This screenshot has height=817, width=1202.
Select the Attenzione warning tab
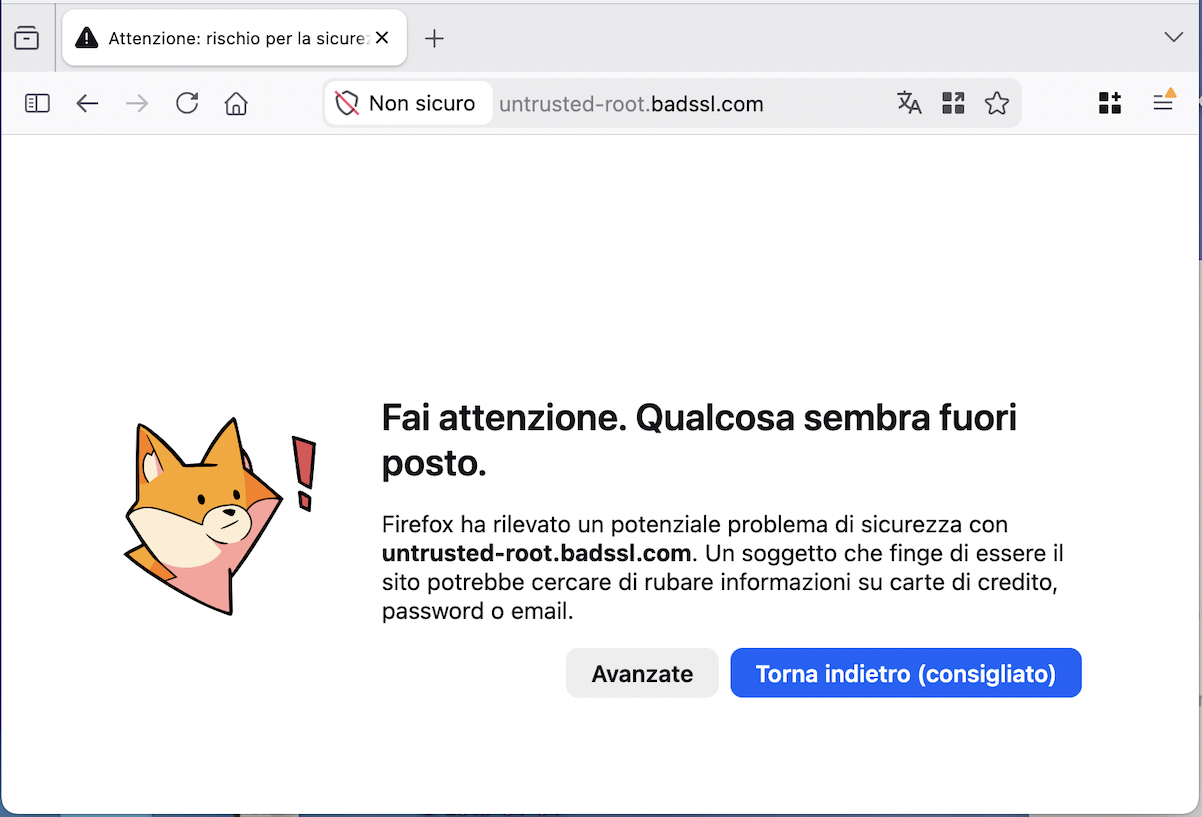click(225, 38)
